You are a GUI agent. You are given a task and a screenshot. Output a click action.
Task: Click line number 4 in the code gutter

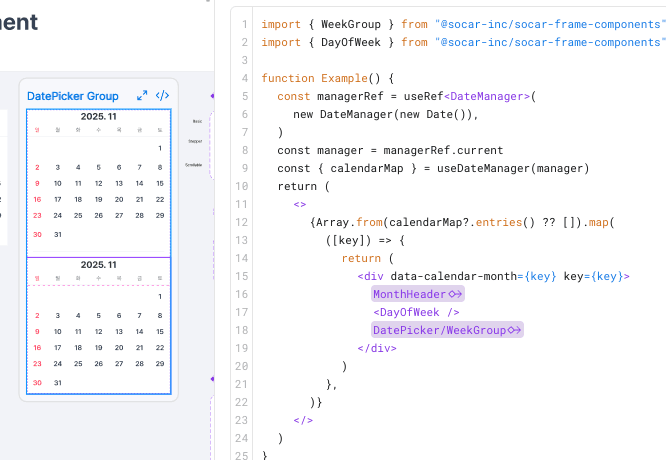[x=245, y=78]
